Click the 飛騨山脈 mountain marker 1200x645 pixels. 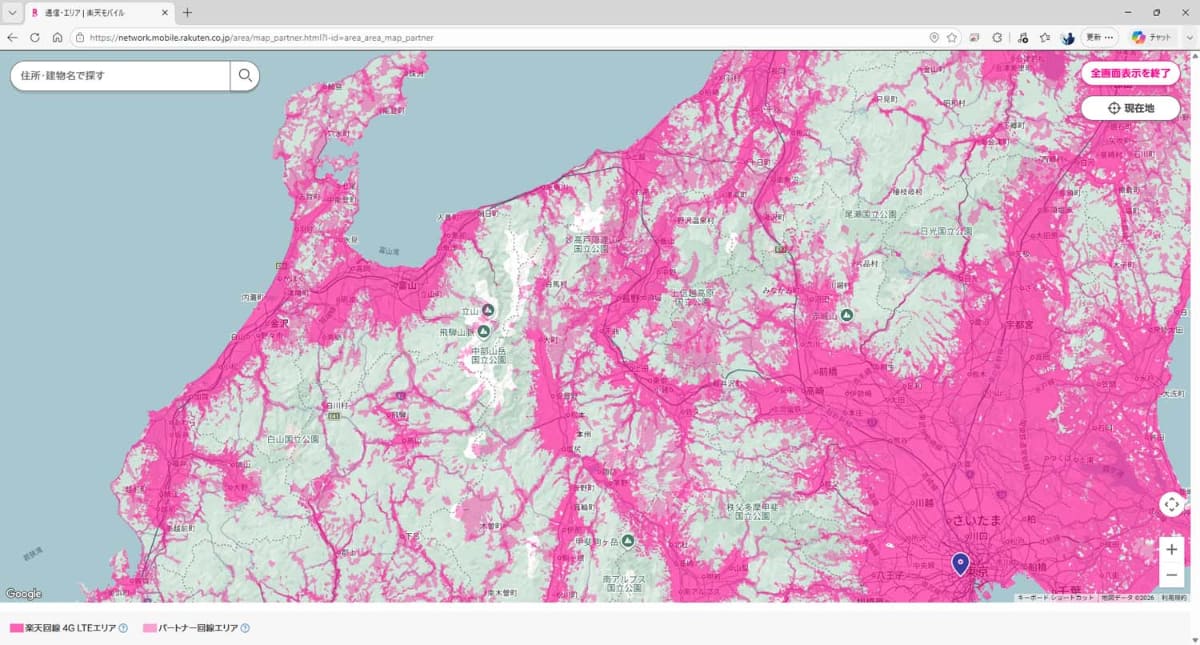483,330
